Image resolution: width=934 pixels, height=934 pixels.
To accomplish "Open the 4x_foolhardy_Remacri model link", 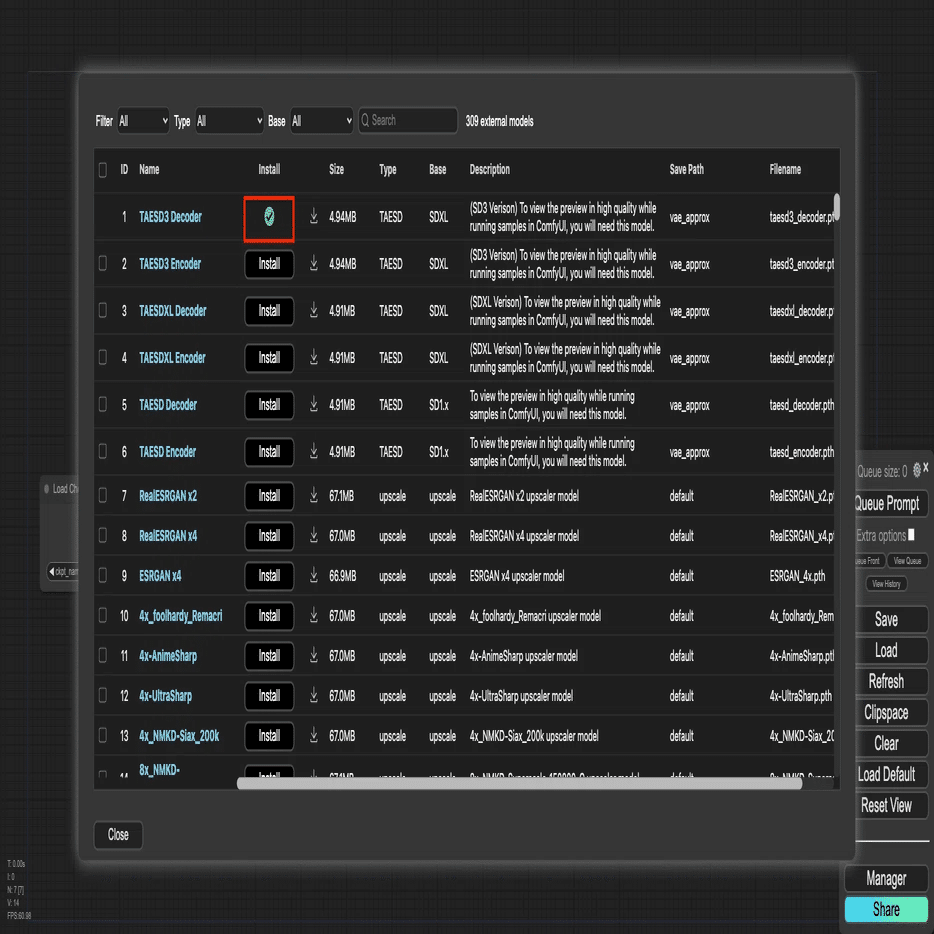I will tap(180, 616).
